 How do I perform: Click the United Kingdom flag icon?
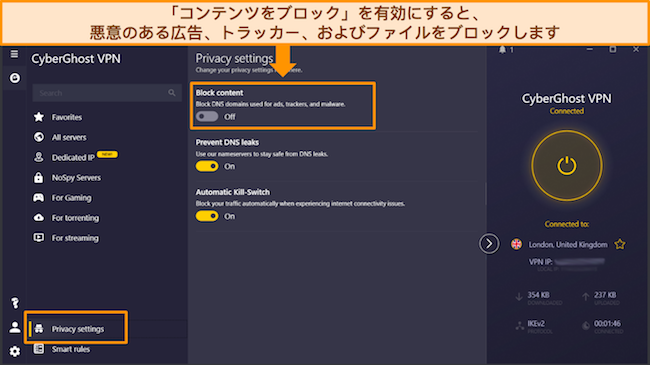point(517,244)
